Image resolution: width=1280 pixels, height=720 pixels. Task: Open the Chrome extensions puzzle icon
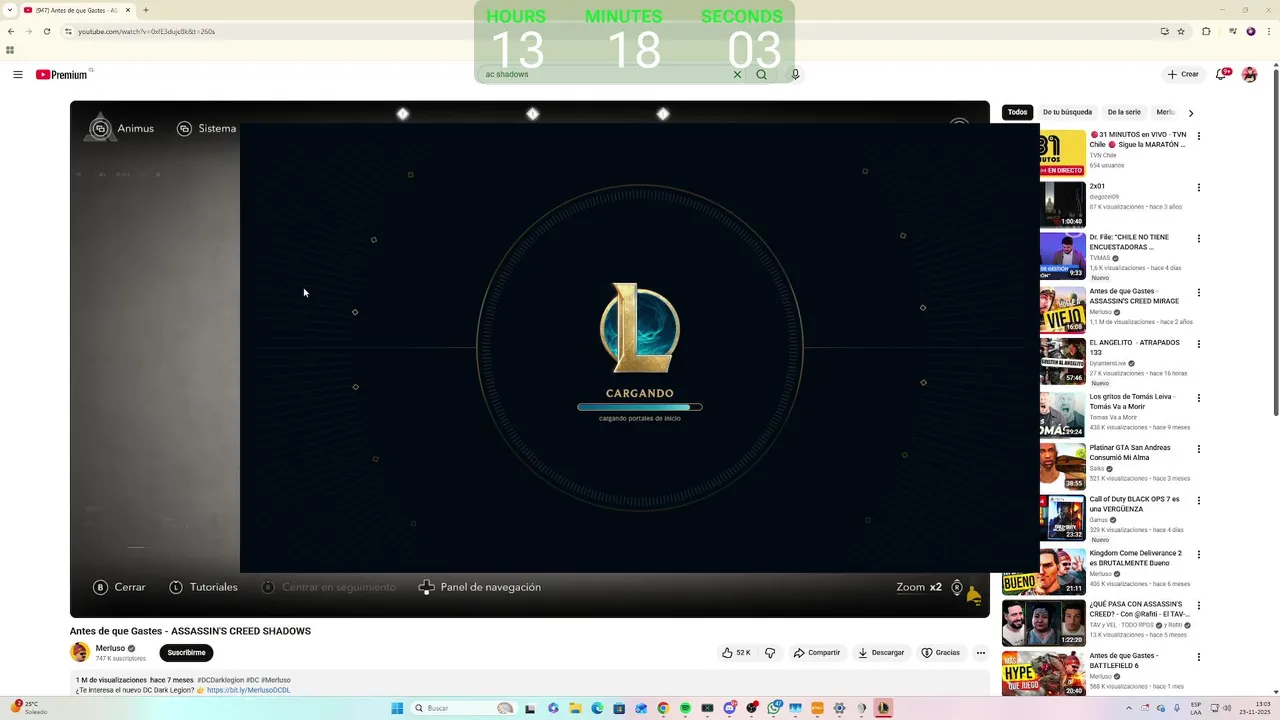[x=1206, y=31]
